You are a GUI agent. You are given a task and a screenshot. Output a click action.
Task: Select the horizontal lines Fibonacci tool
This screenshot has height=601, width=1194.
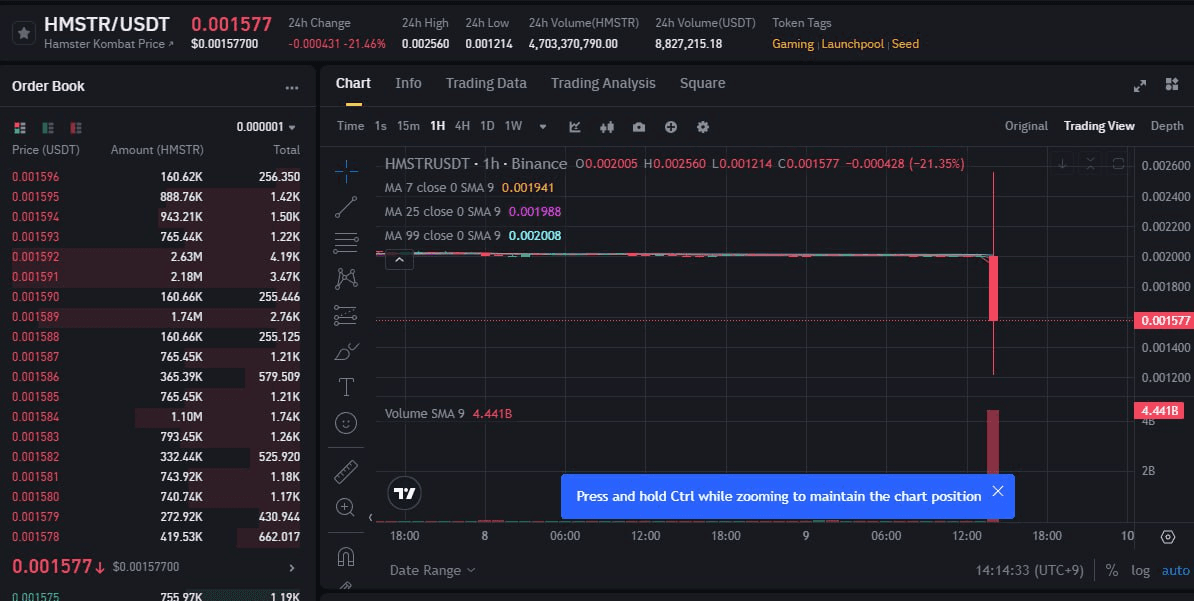coord(346,243)
